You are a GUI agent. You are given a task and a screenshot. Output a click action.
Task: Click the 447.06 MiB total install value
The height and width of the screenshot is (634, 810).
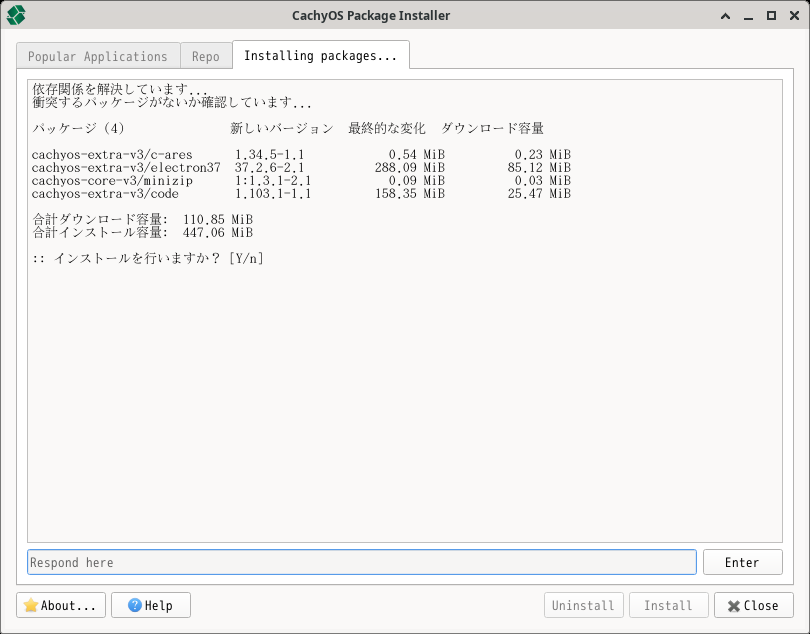click(217, 233)
